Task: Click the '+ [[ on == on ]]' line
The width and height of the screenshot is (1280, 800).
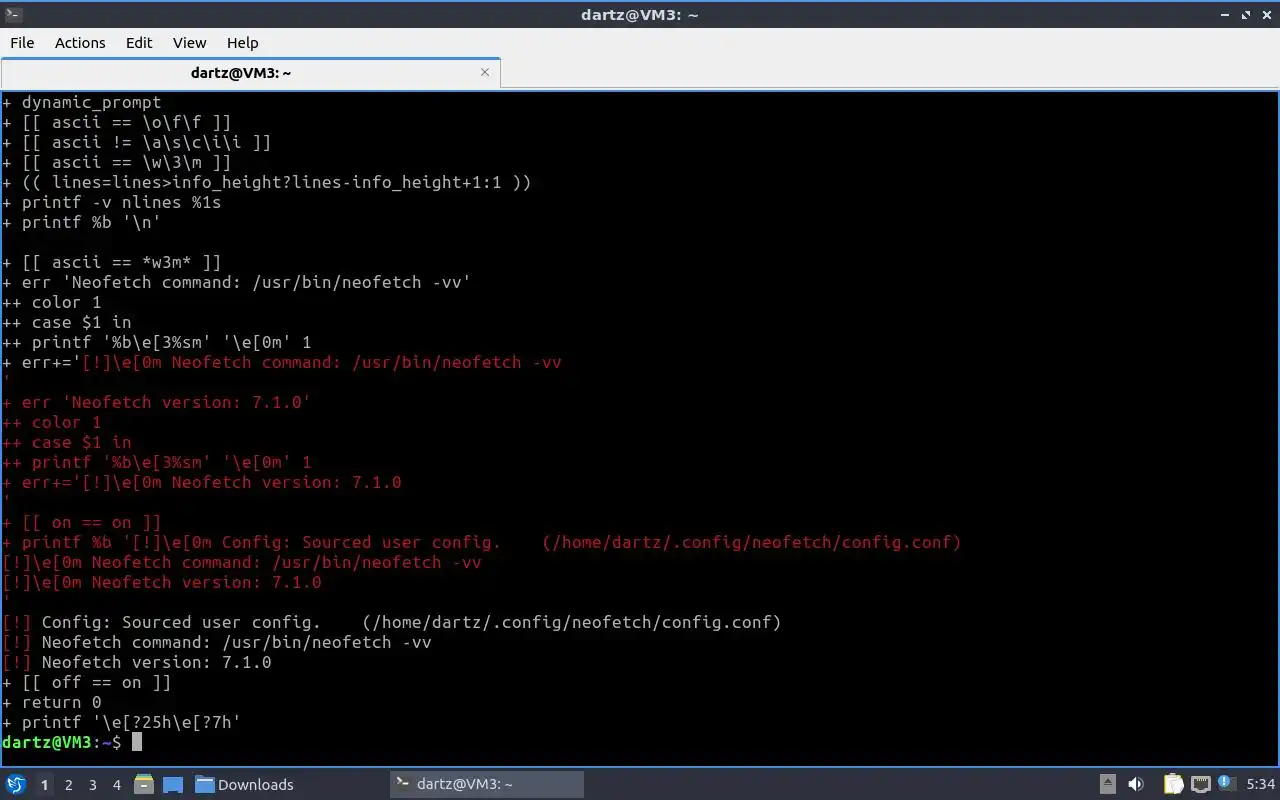Action: (82, 522)
